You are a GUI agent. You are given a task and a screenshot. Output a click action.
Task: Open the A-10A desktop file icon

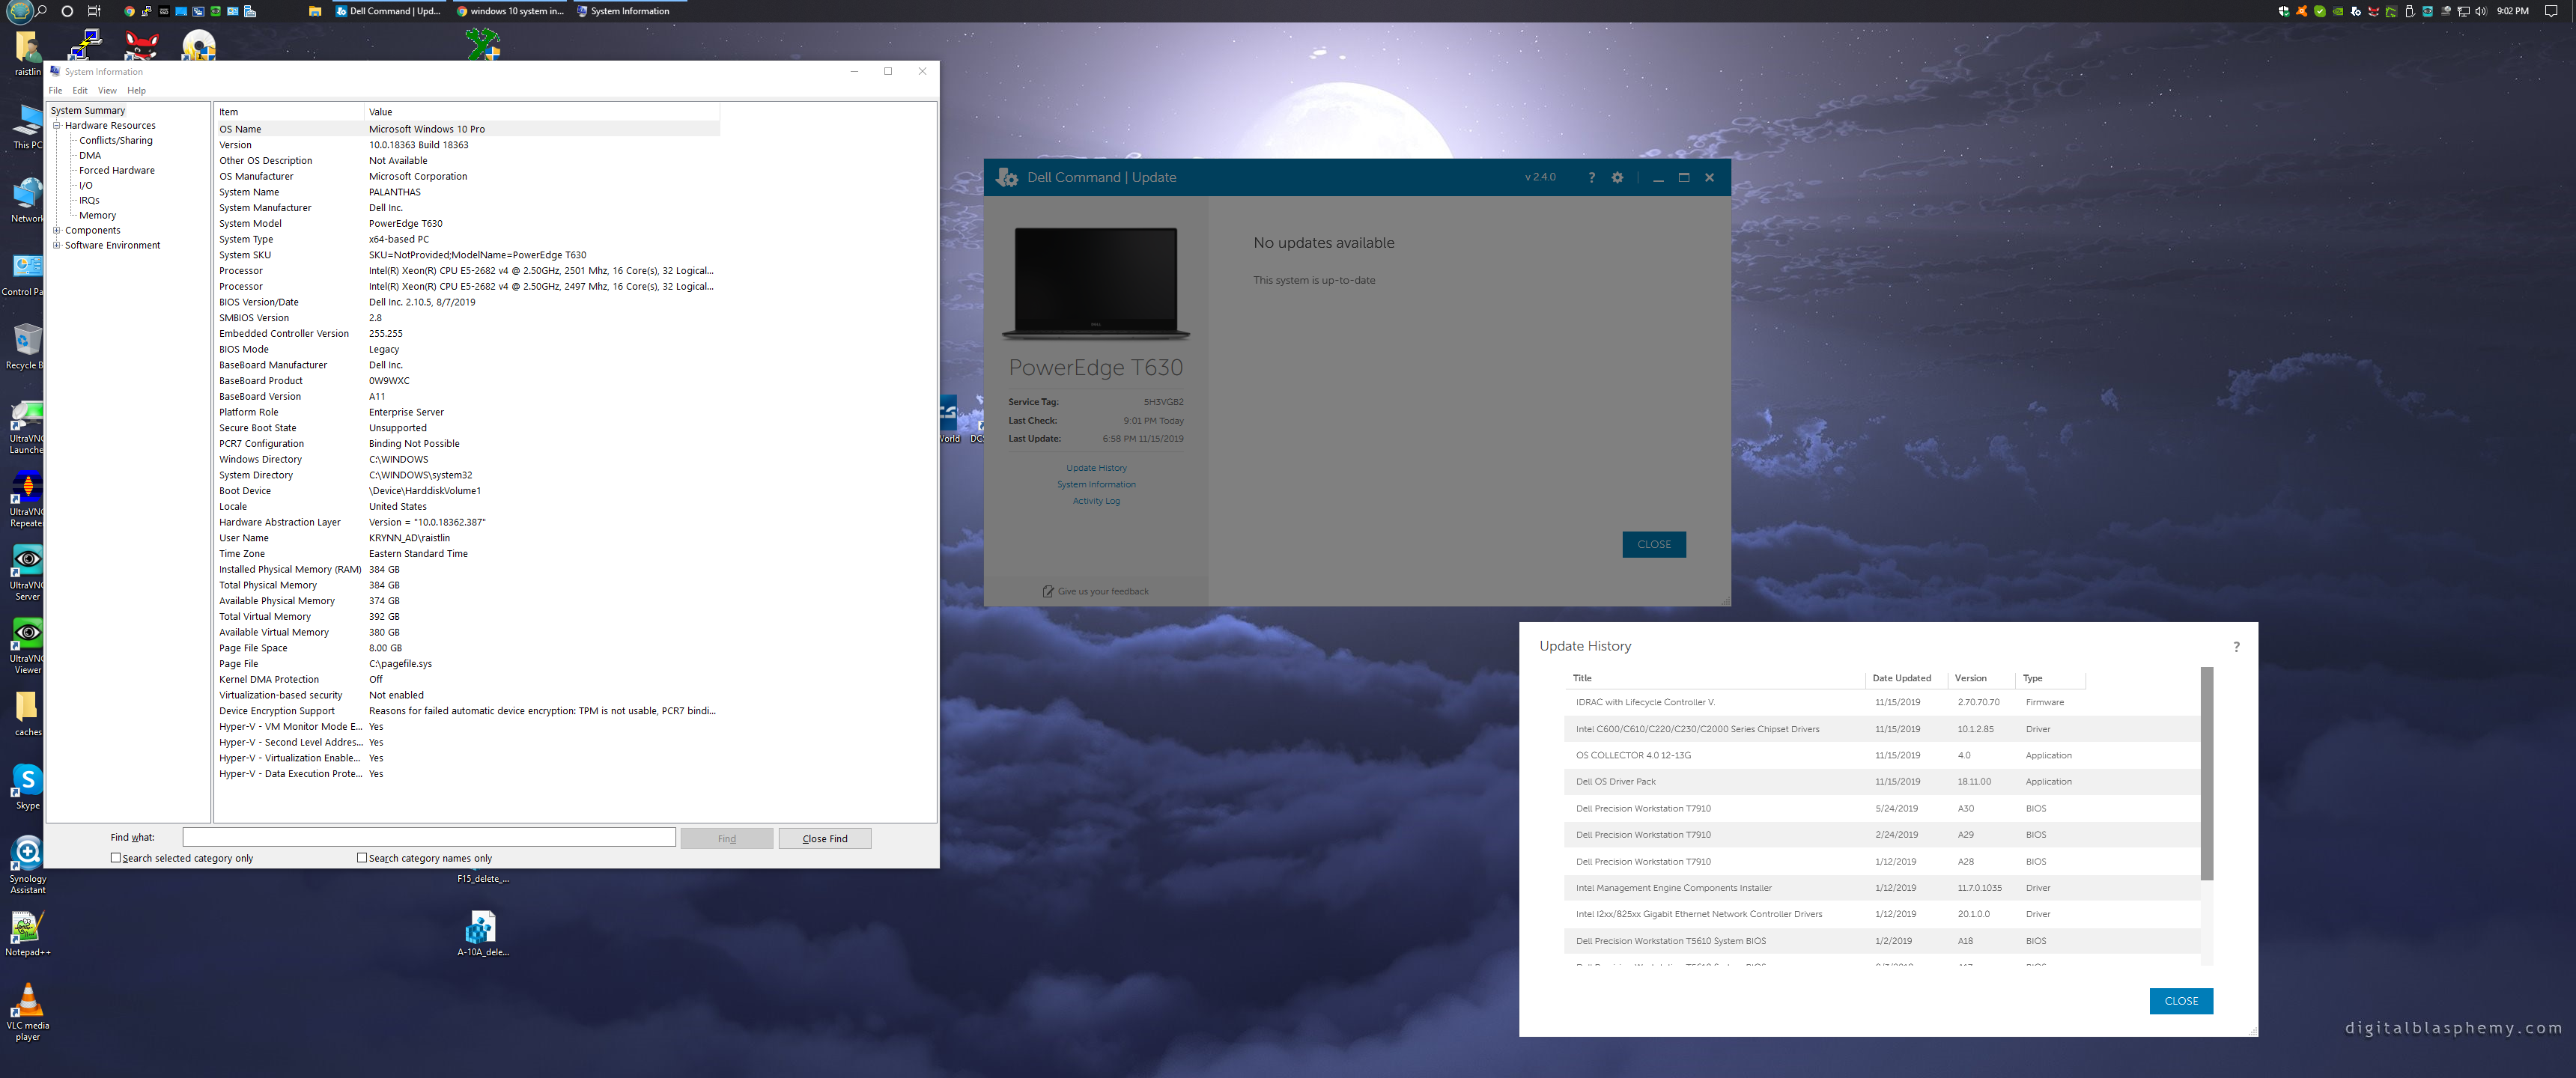pyautogui.click(x=481, y=927)
